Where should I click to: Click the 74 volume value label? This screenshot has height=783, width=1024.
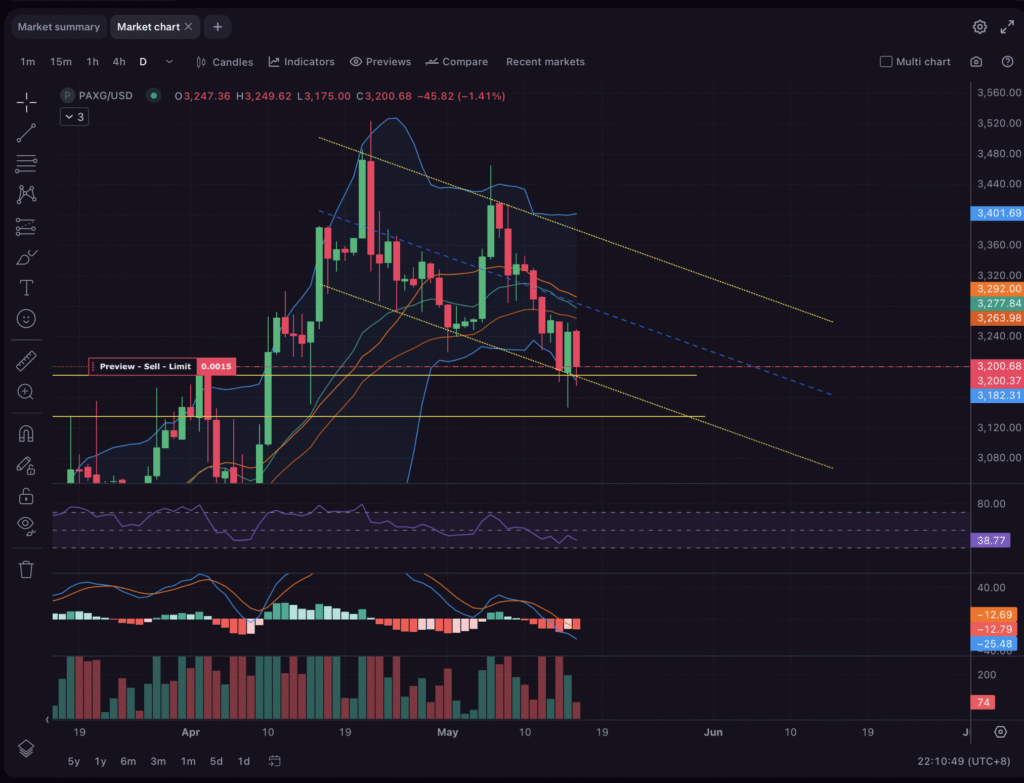[x=983, y=702]
